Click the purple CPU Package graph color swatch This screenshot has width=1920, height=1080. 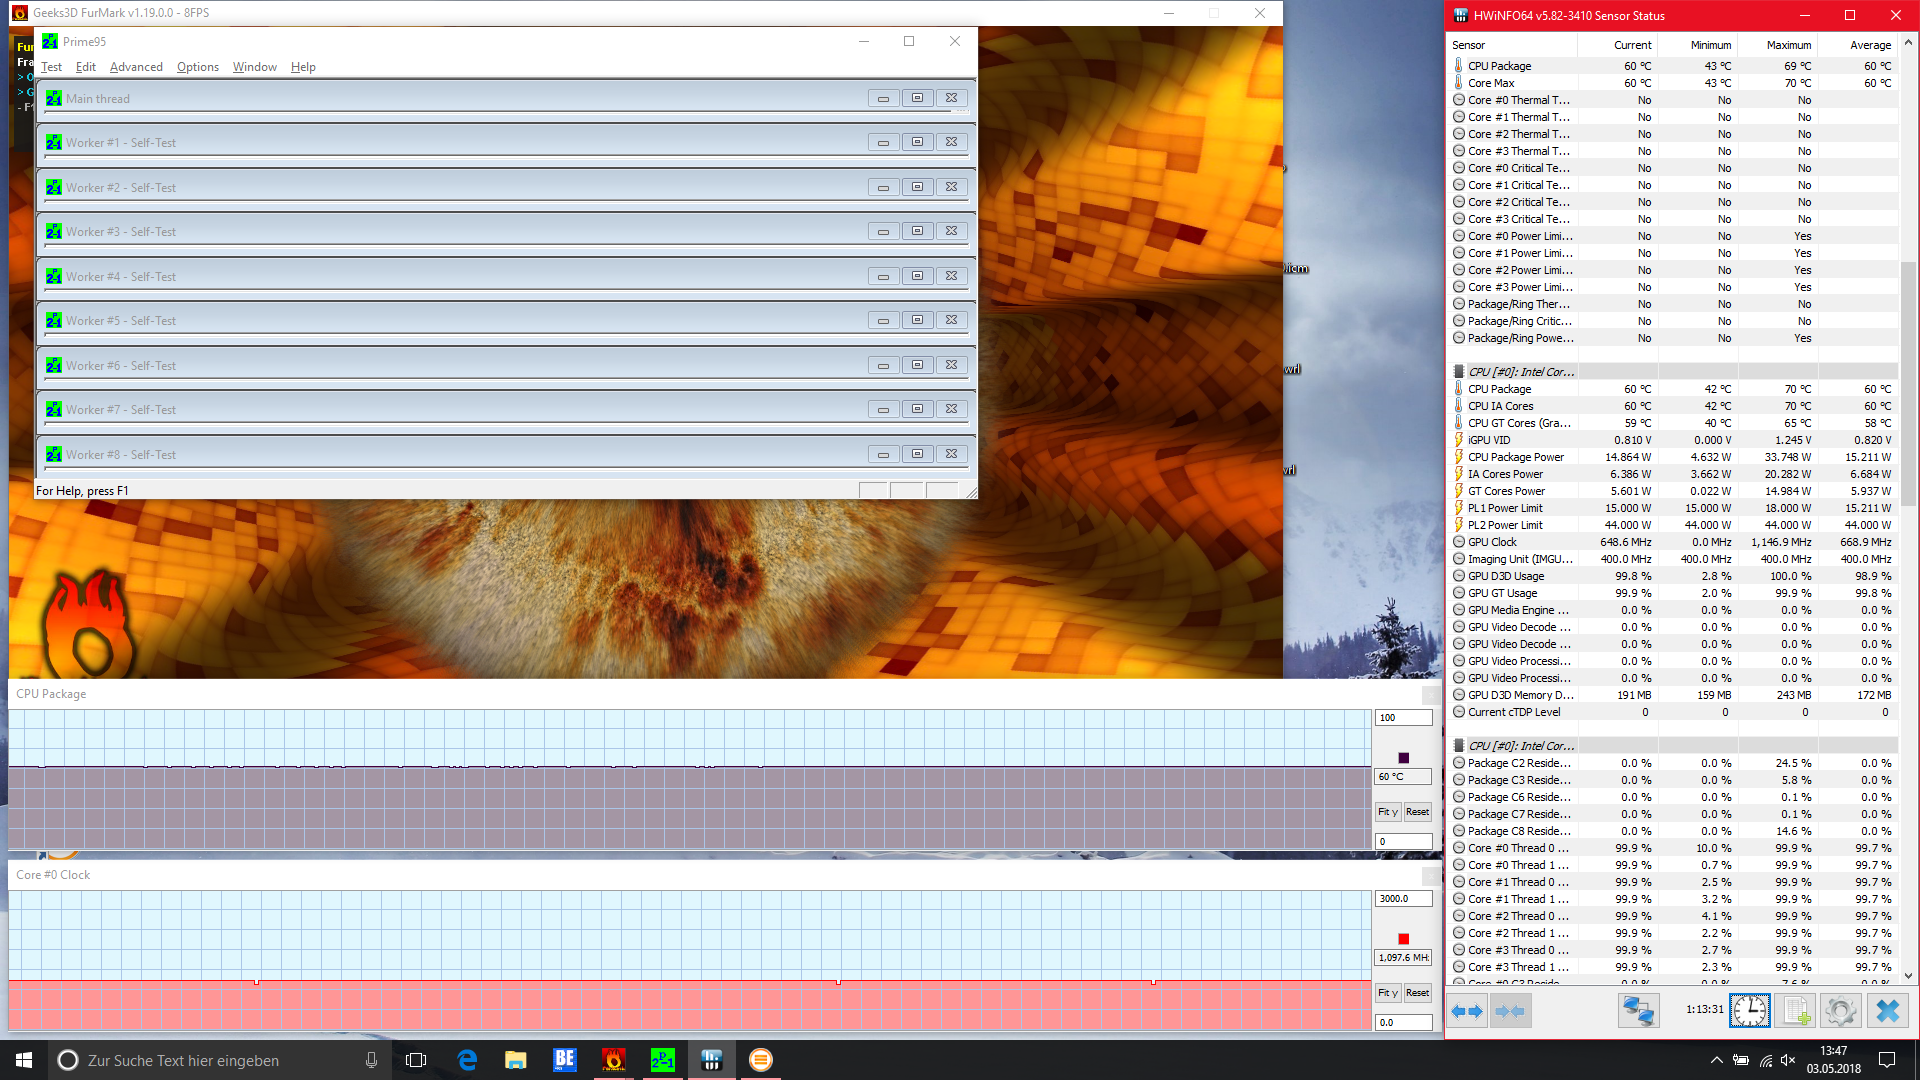pos(1403,758)
